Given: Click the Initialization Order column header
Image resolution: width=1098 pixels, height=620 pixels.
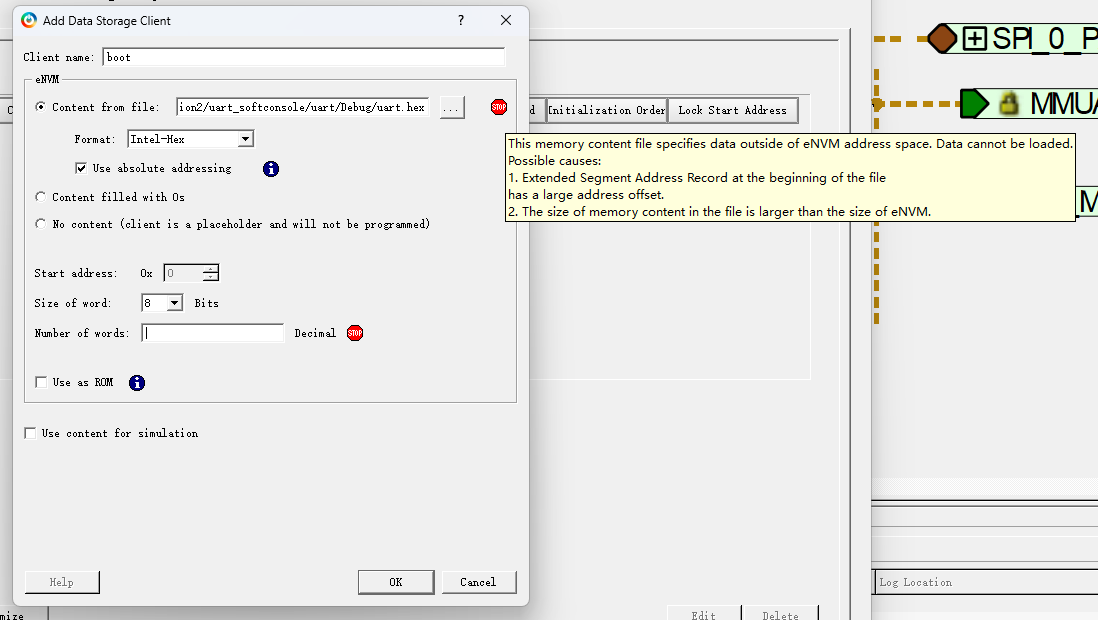Looking at the screenshot, I should tap(606, 110).
